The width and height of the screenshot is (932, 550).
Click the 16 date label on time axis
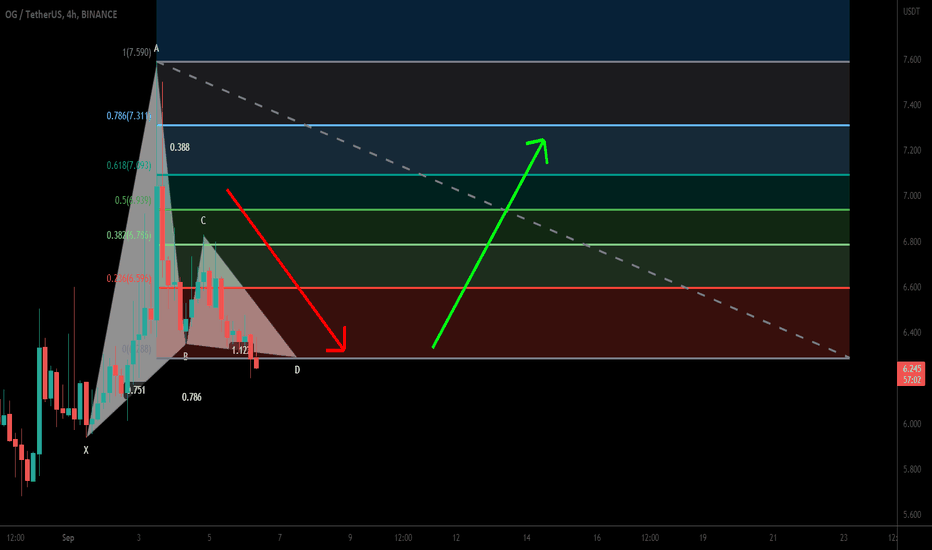point(597,538)
